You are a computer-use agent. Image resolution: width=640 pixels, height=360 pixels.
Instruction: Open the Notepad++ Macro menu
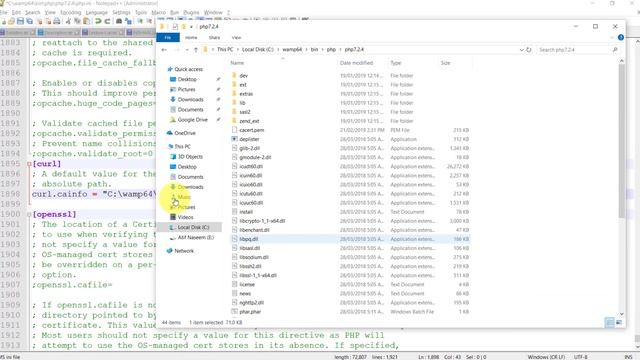158,13
